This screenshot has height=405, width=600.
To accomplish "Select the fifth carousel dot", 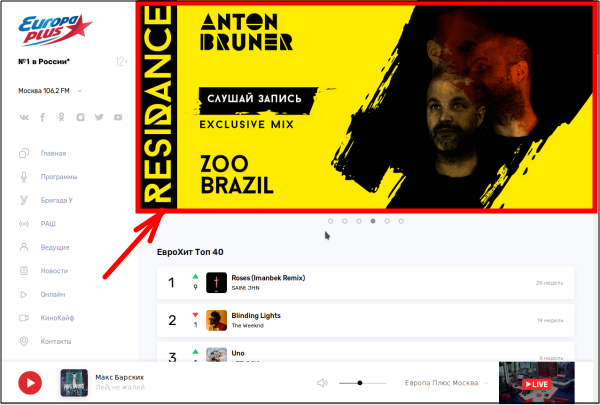I will pyautogui.click(x=387, y=221).
